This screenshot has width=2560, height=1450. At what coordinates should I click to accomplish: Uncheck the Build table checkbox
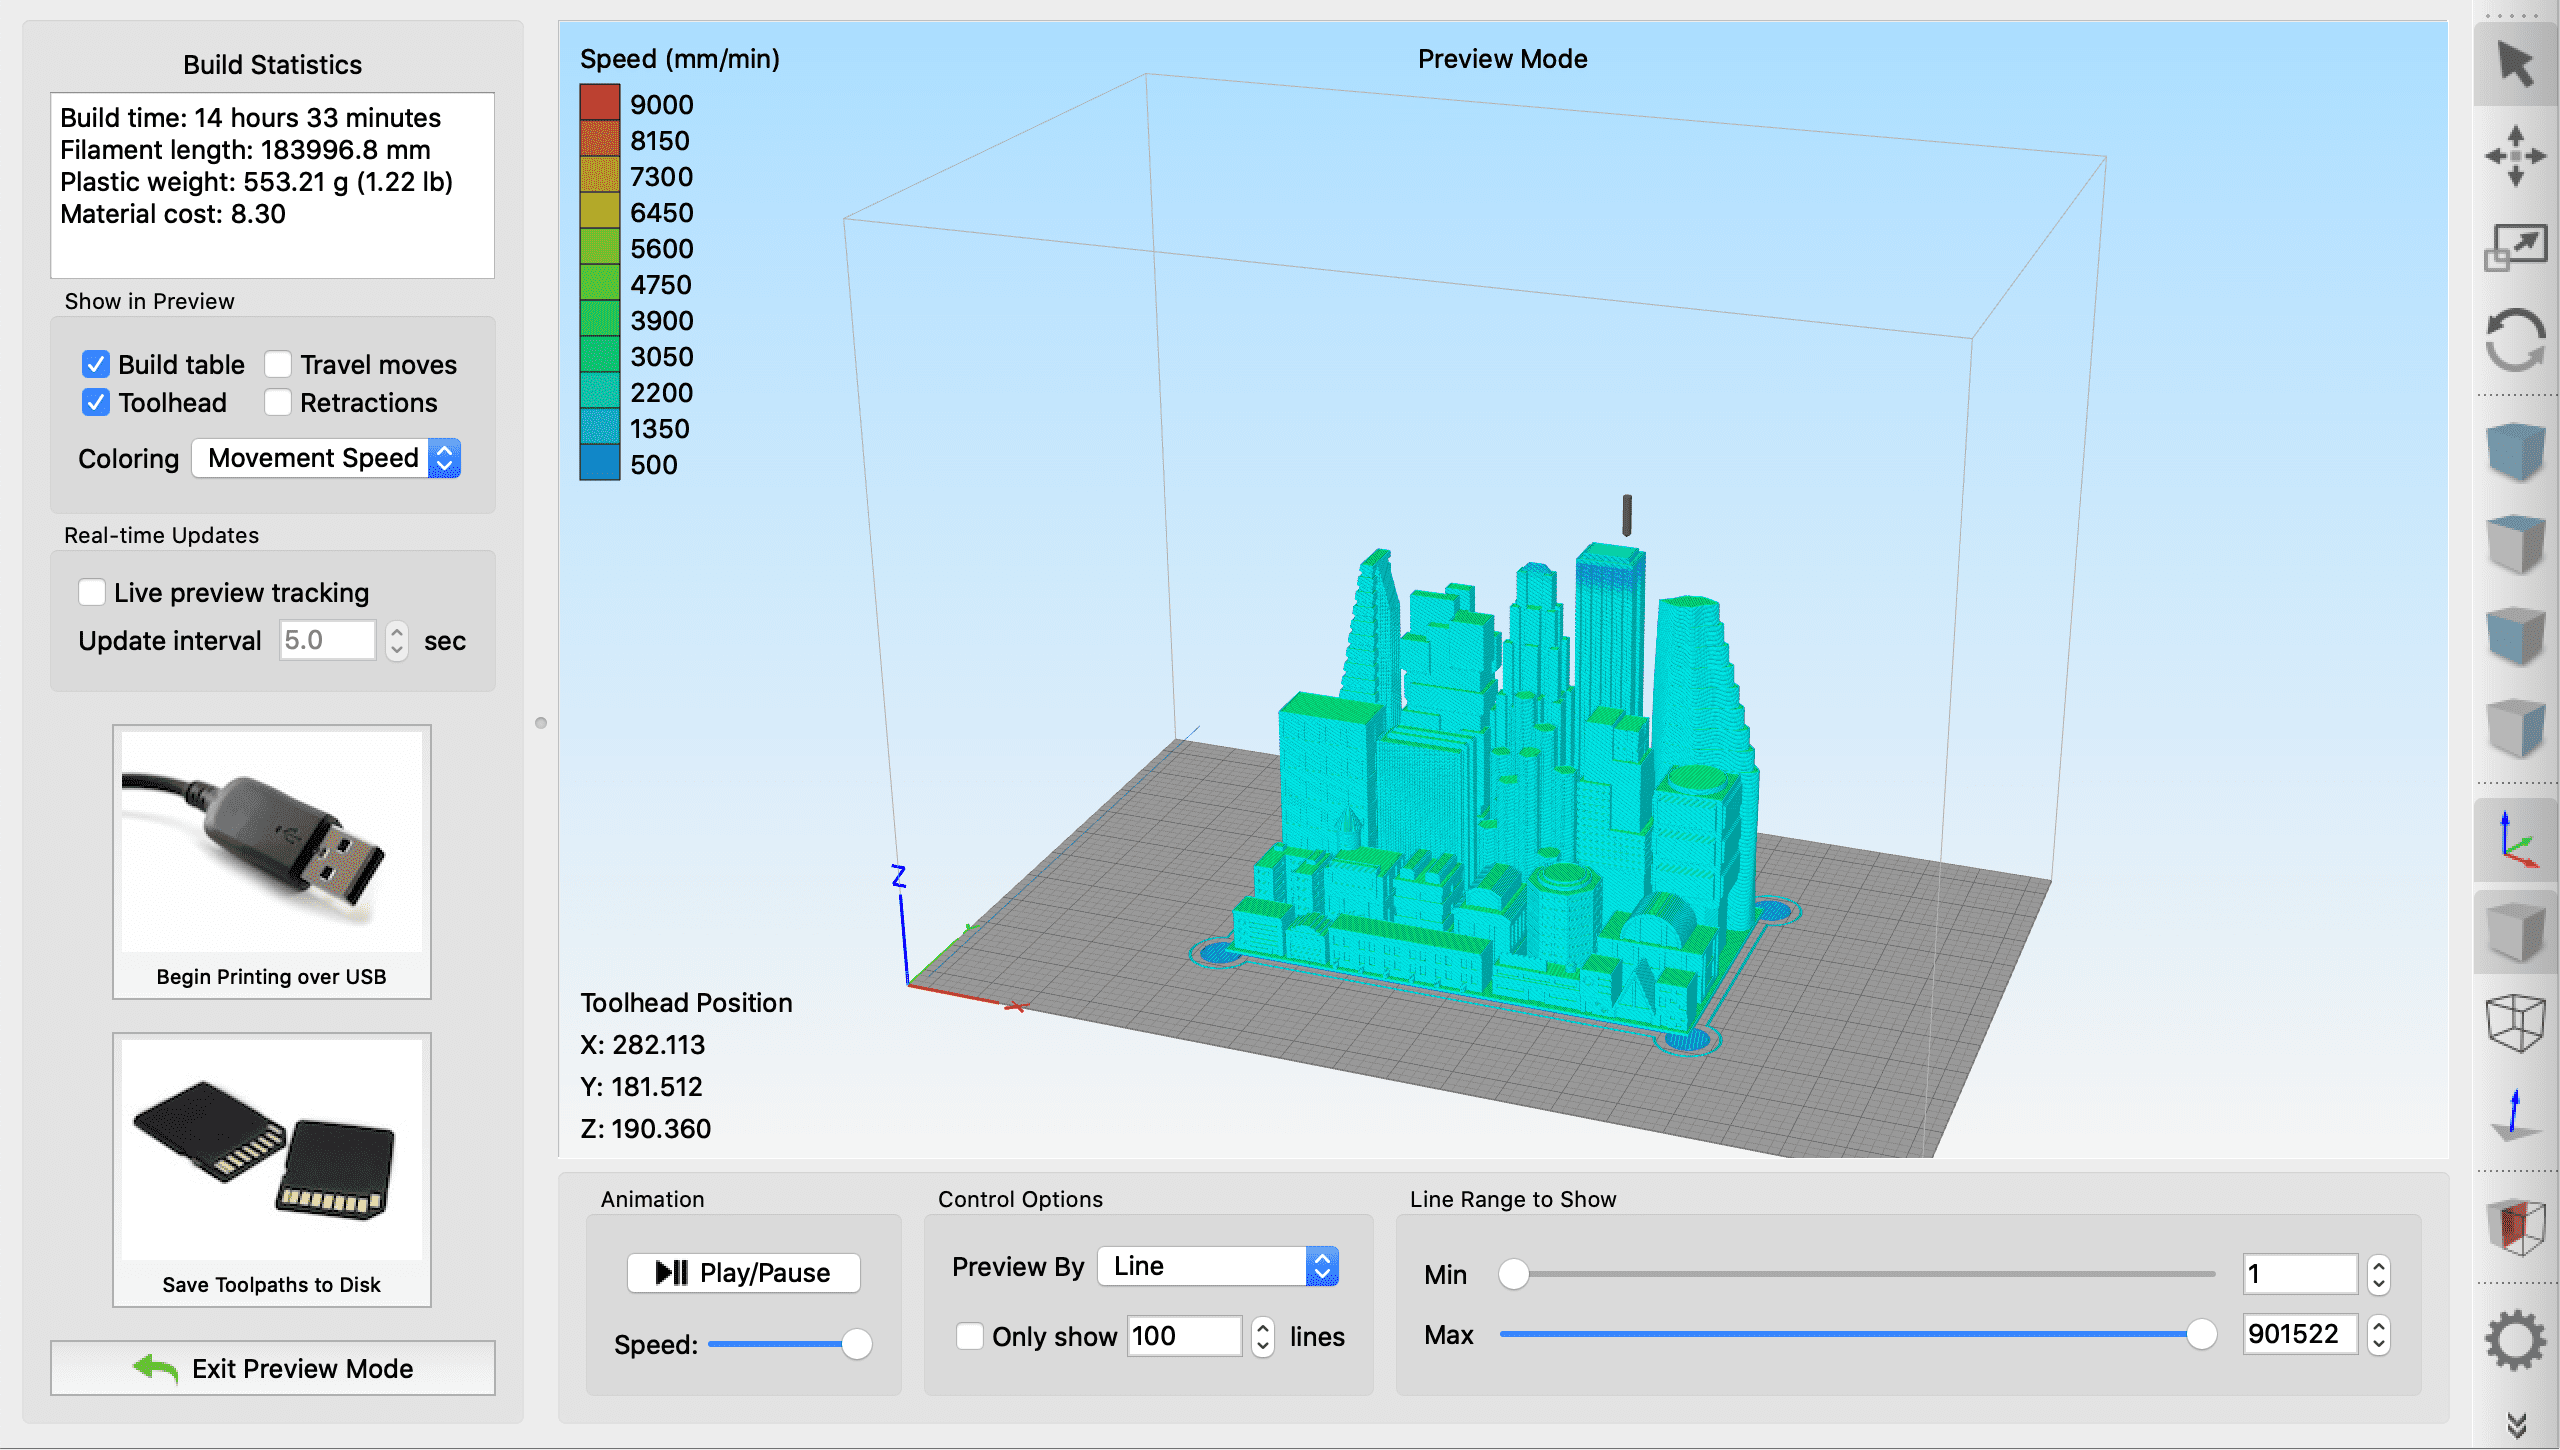point(96,364)
